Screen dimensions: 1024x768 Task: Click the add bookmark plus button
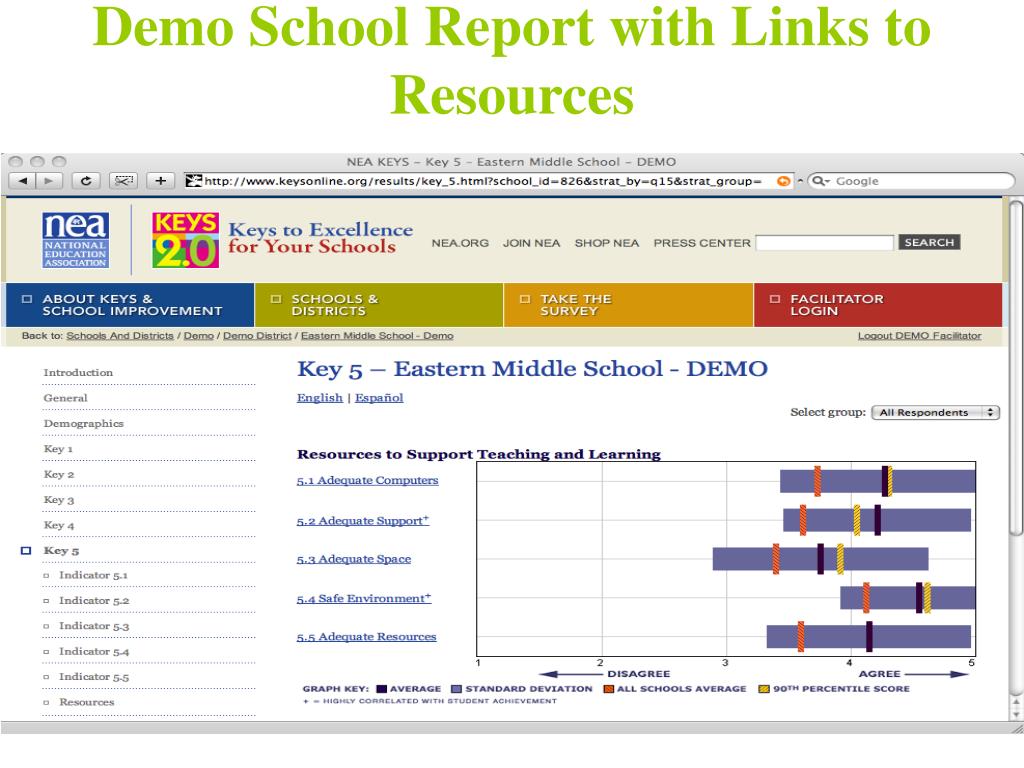click(x=161, y=181)
